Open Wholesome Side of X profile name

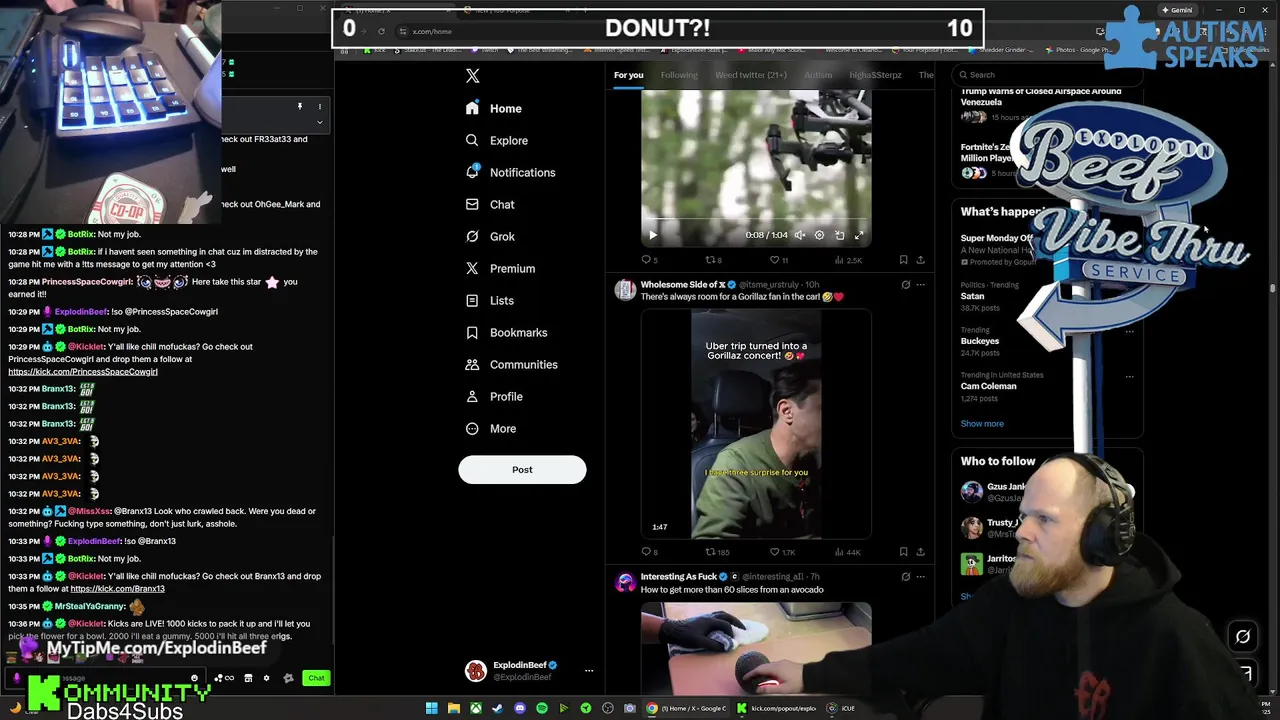pos(682,285)
